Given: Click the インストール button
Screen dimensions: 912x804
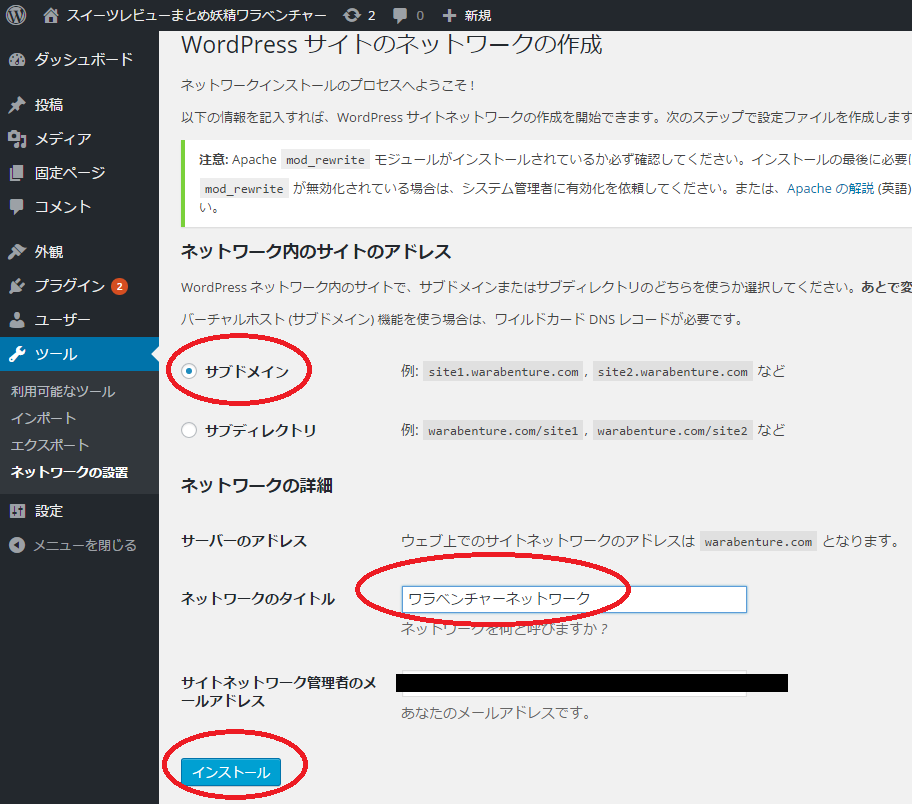Looking at the screenshot, I should click(x=231, y=772).
